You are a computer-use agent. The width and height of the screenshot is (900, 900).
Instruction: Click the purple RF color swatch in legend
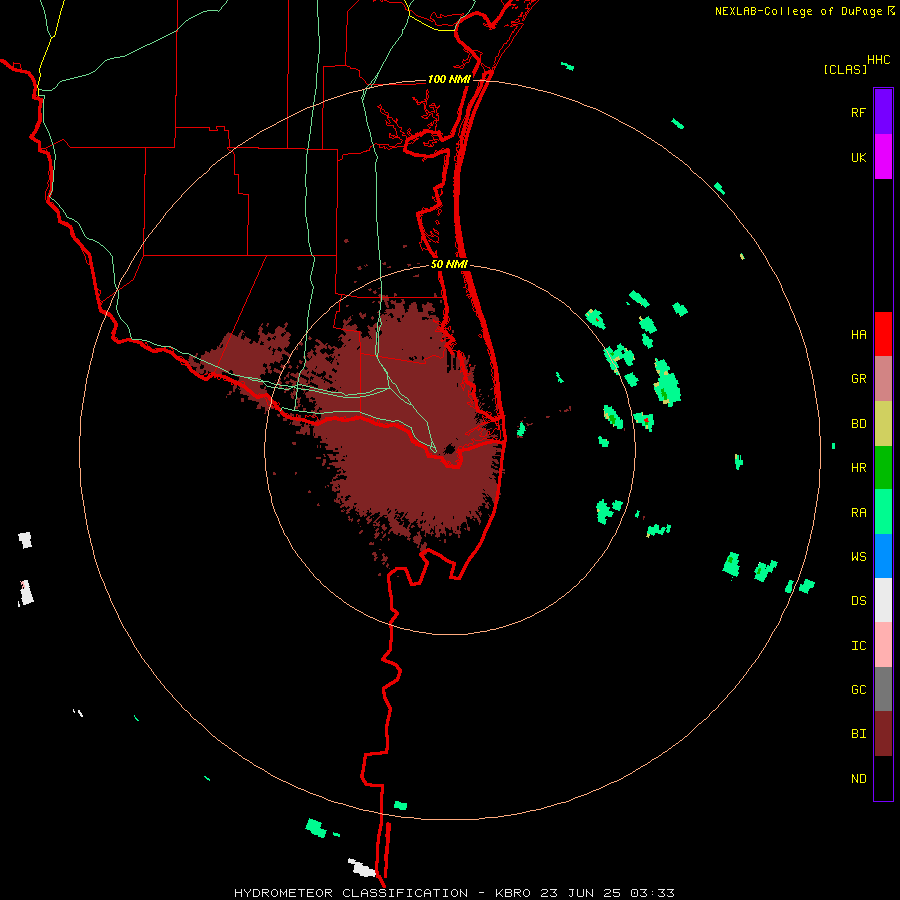tap(883, 112)
